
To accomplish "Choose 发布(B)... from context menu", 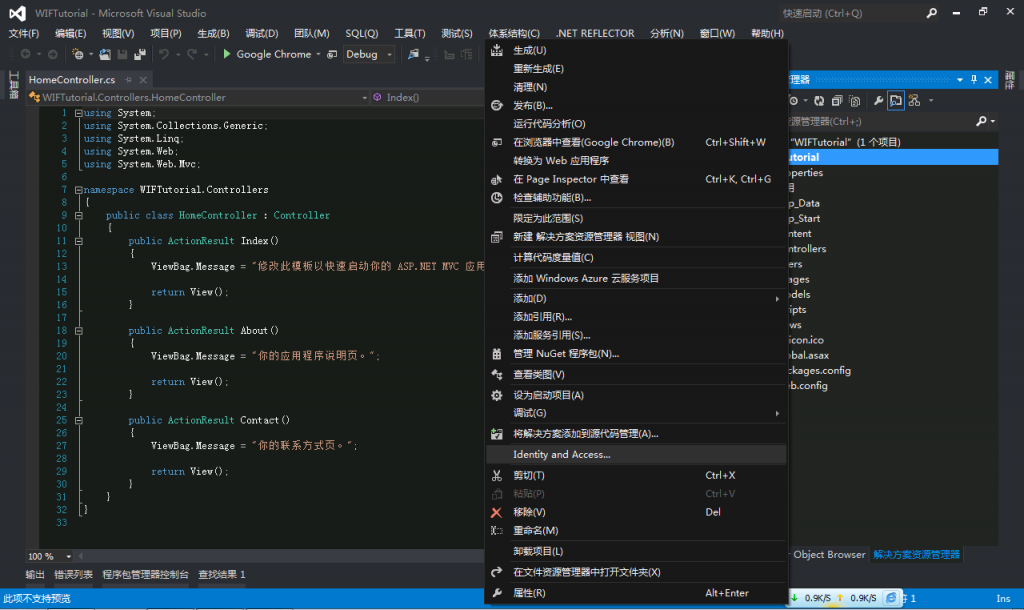I will tap(636, 105).
